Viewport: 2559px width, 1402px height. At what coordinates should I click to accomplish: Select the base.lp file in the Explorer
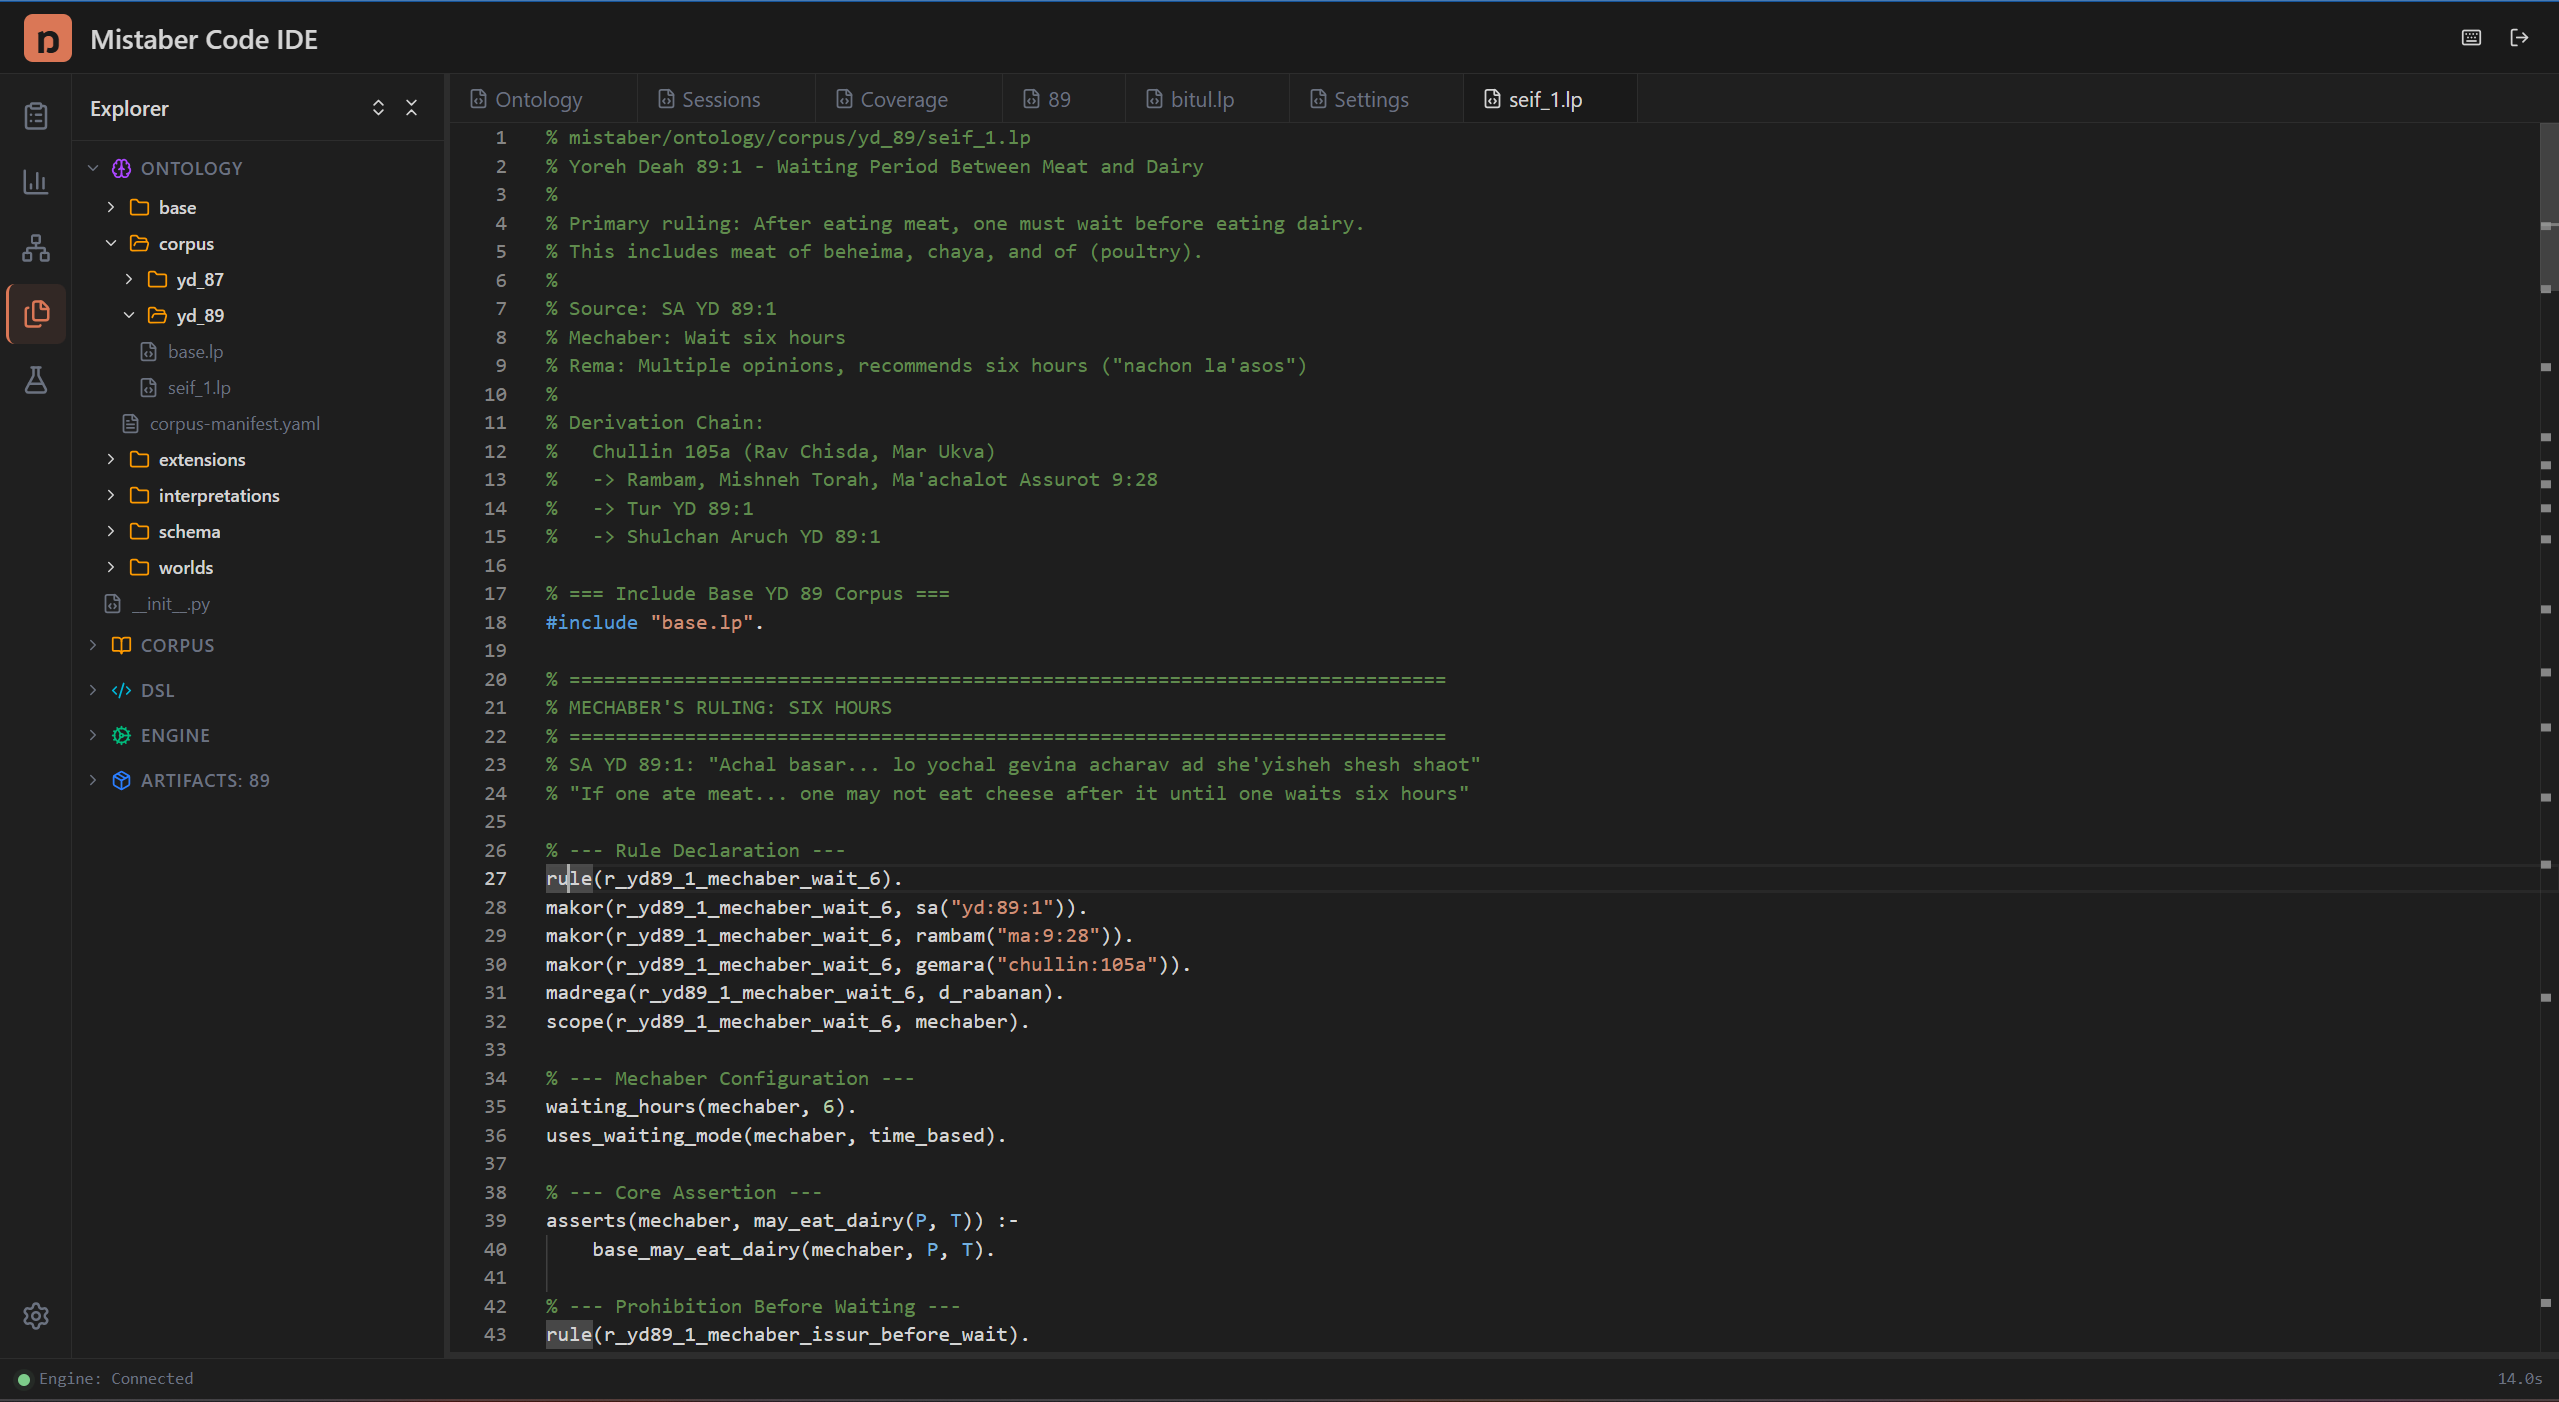point(195,351)
